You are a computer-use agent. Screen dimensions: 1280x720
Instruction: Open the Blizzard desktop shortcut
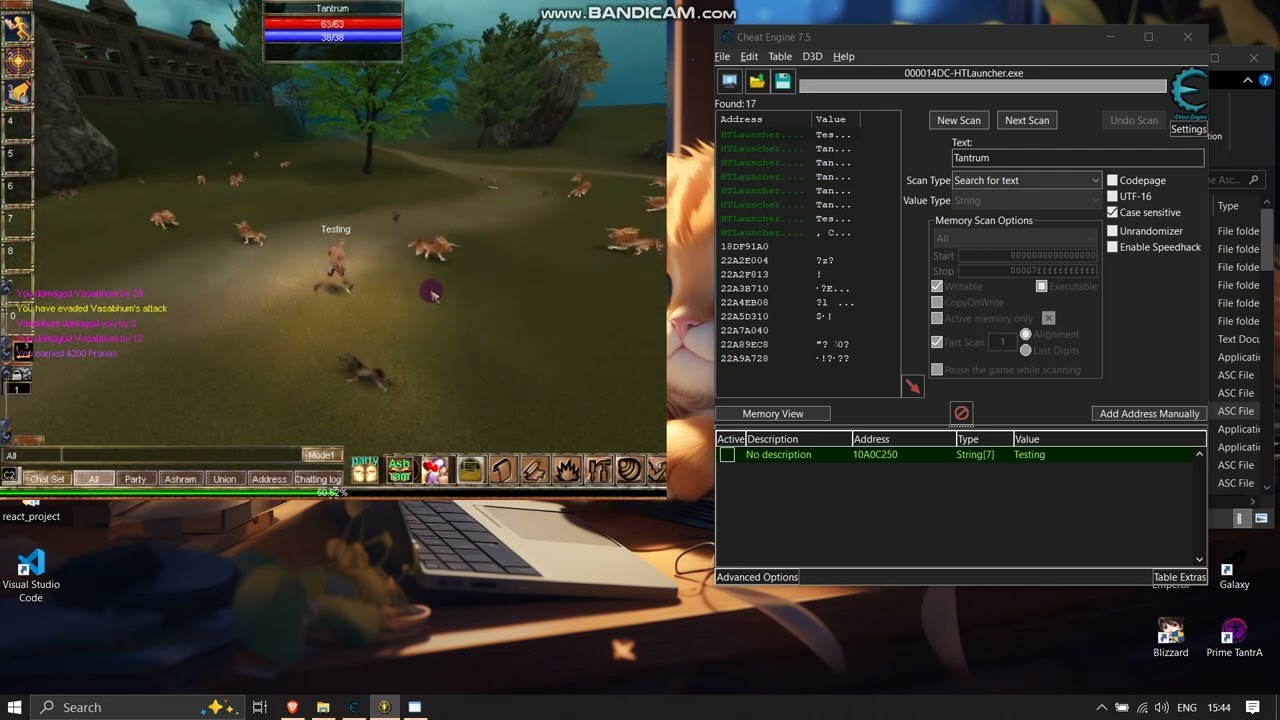coord(1170,637)
